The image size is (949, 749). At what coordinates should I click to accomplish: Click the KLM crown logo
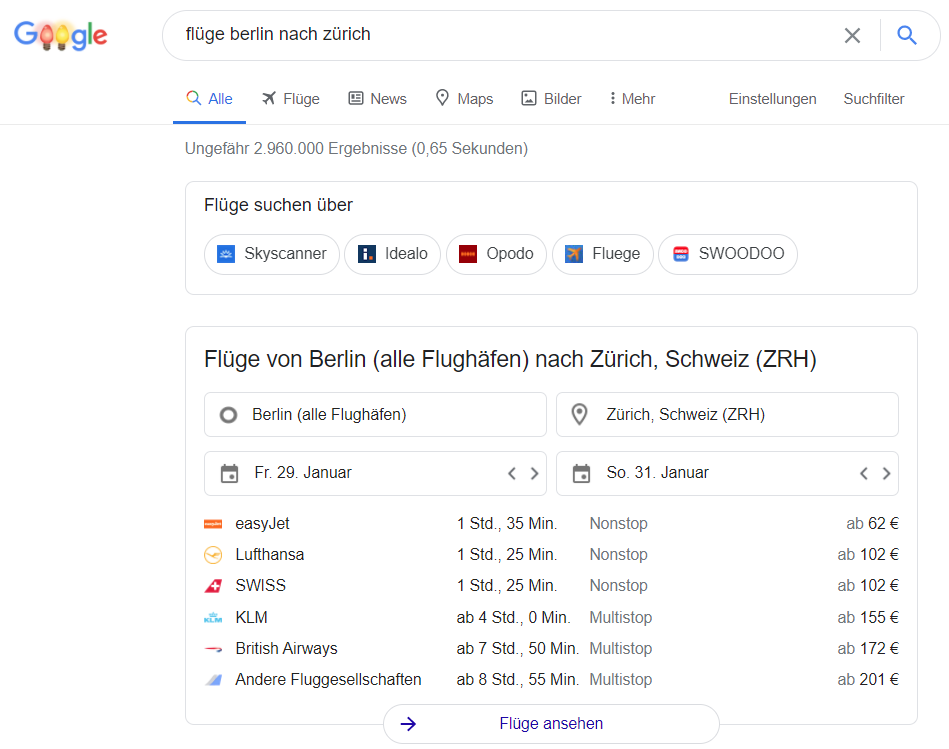pyautogui.click(x=213, y=618)
